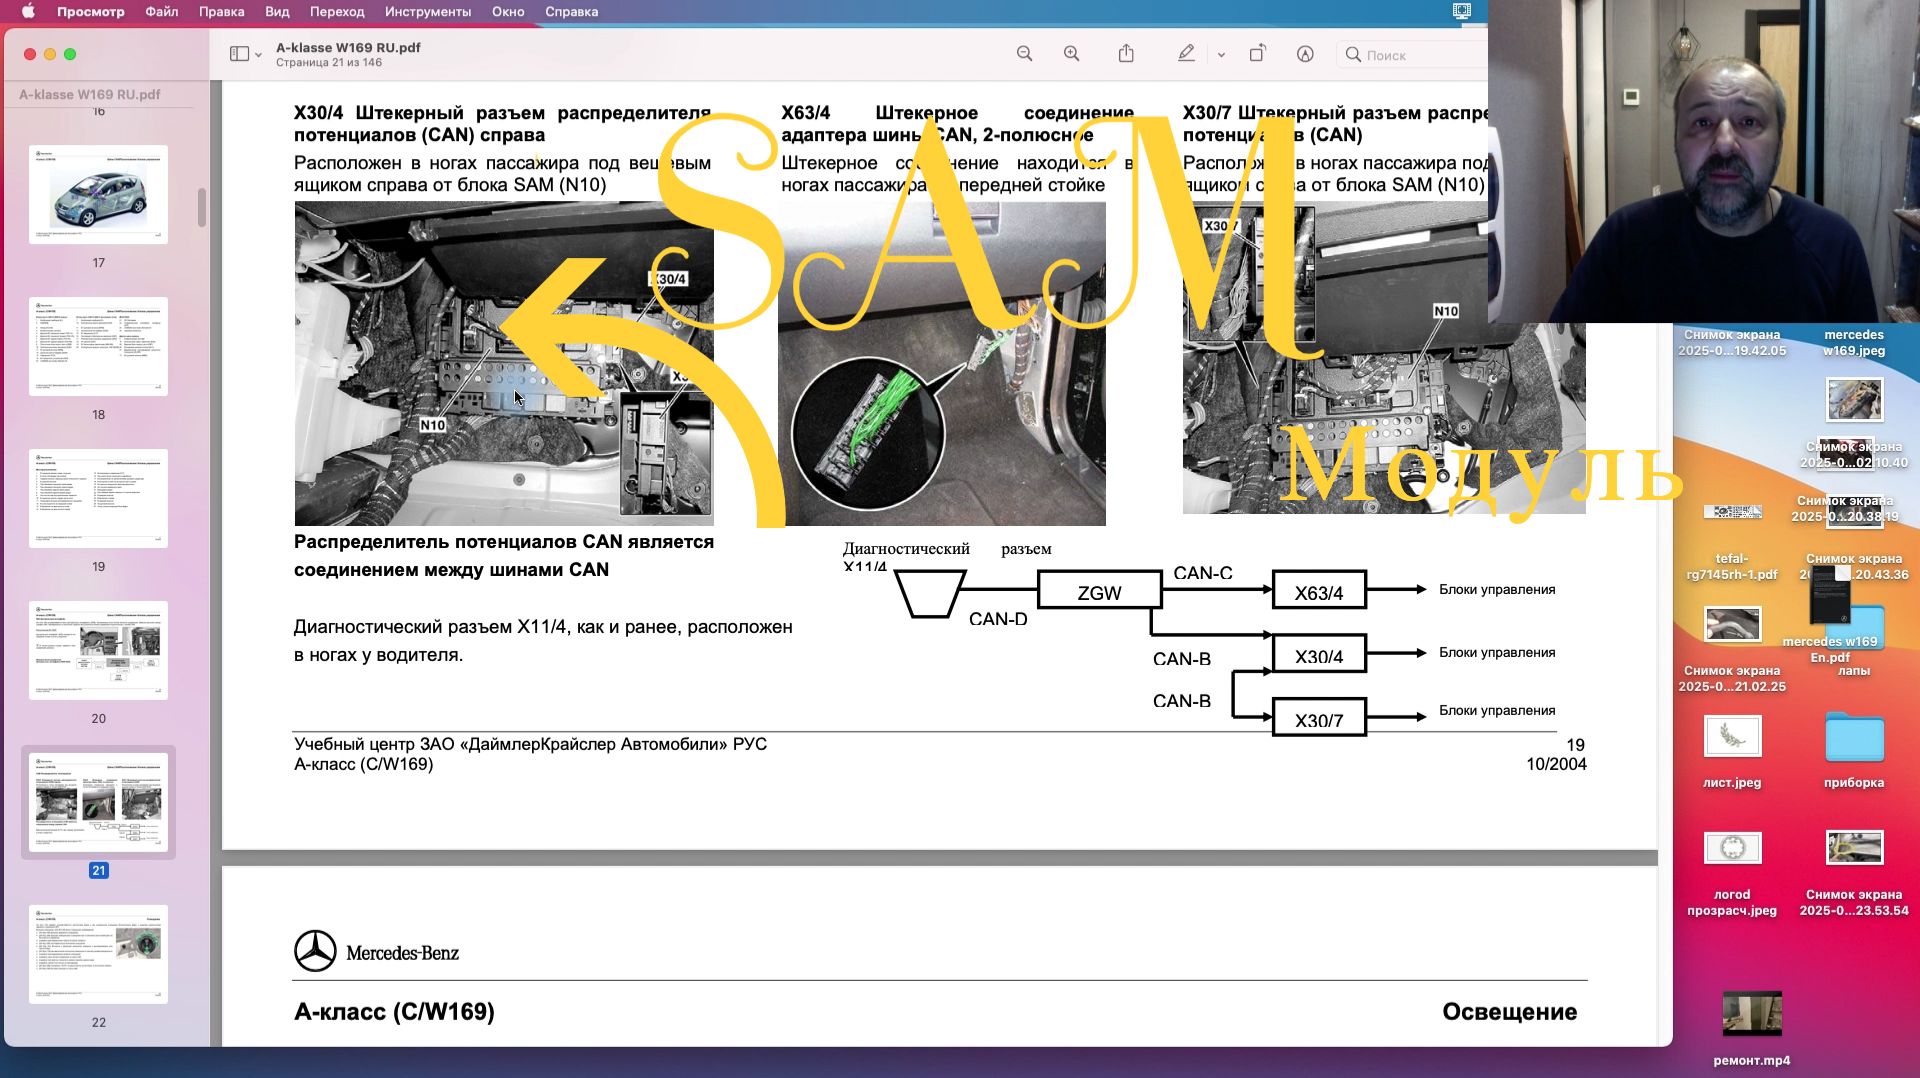
Task: Select the highlight pen tool
Action: [1186, 54]
